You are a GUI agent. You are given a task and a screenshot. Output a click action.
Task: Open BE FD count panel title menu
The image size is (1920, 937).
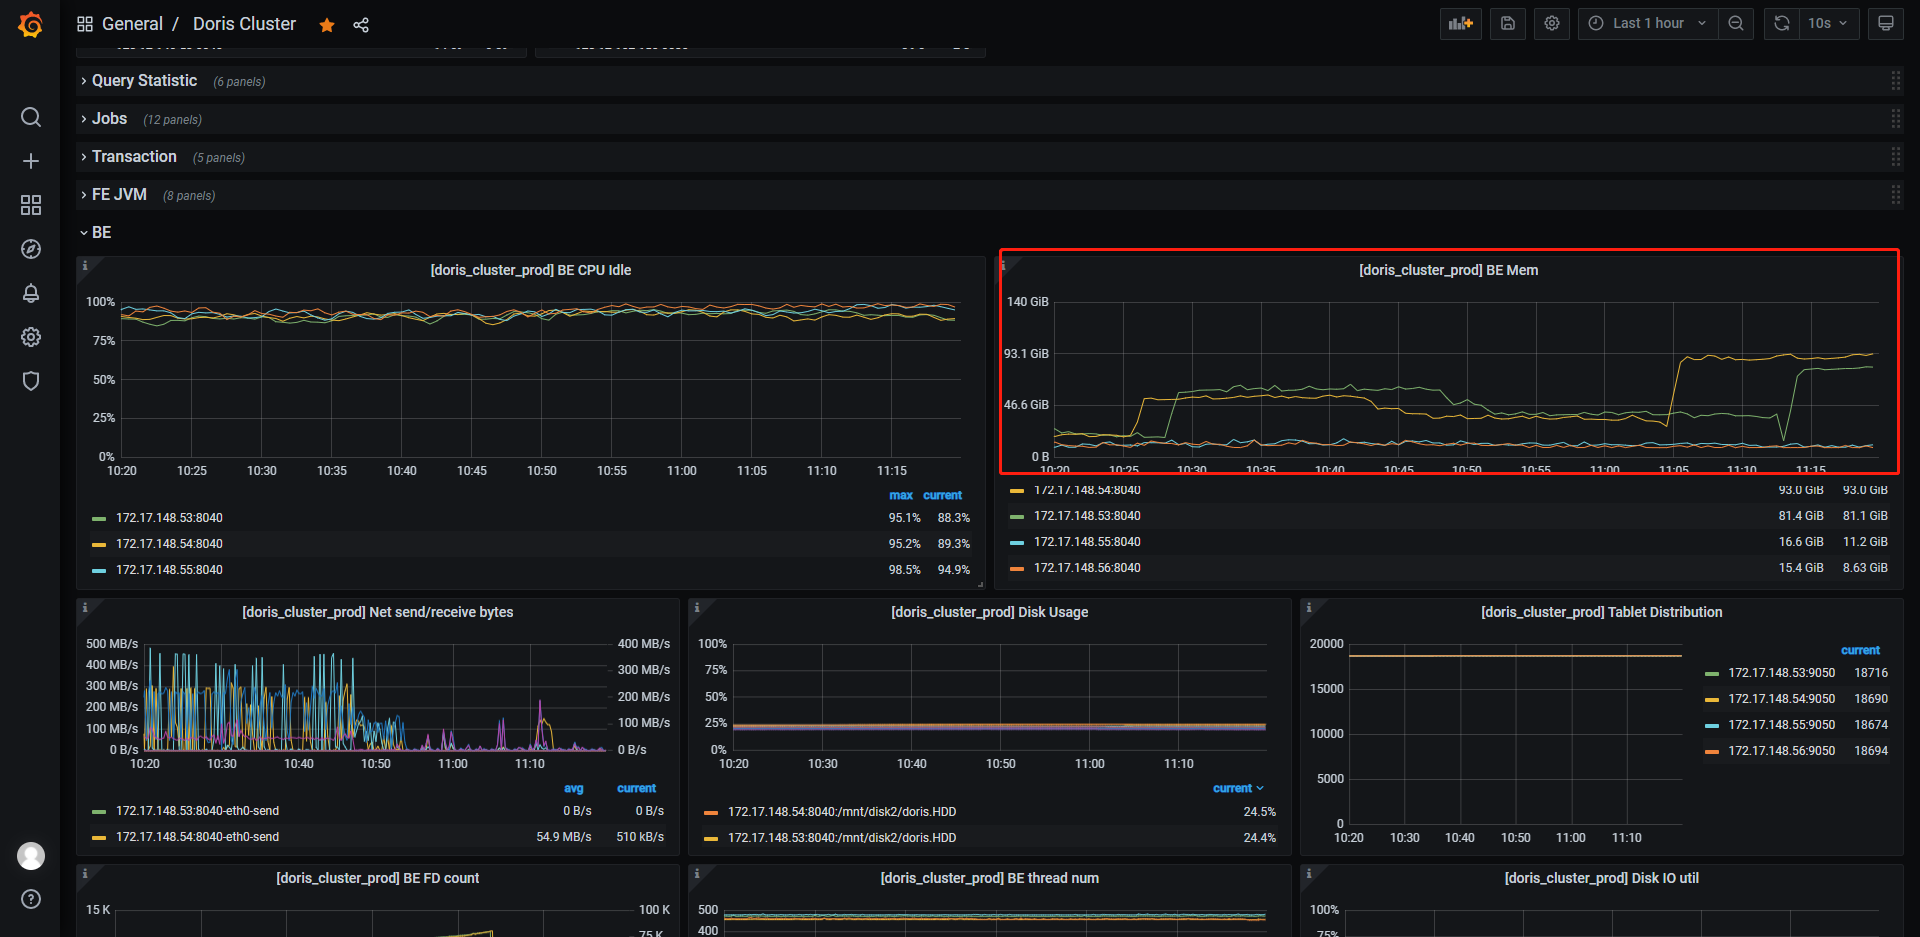click(378, 878)
